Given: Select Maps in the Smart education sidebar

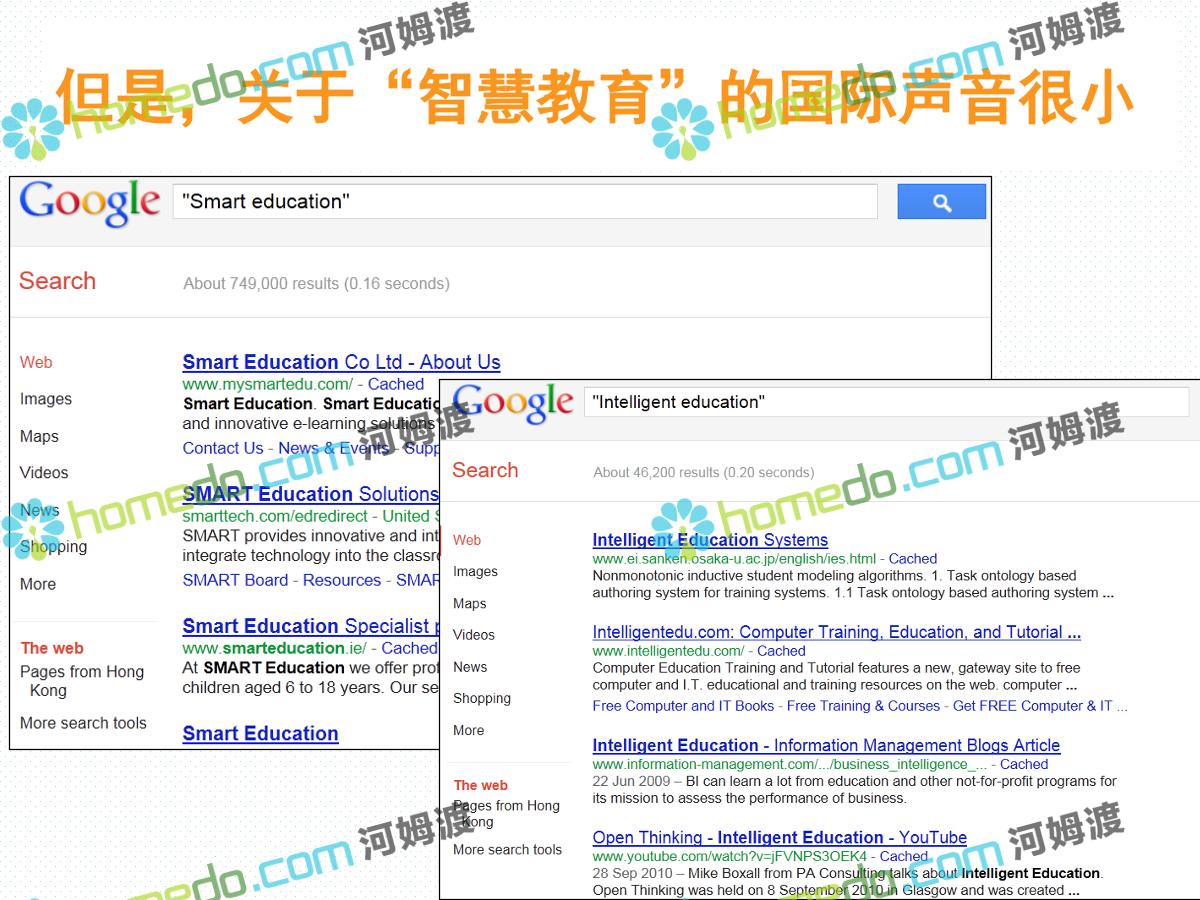Looking at the screenshot, I should tap(39, 436).
